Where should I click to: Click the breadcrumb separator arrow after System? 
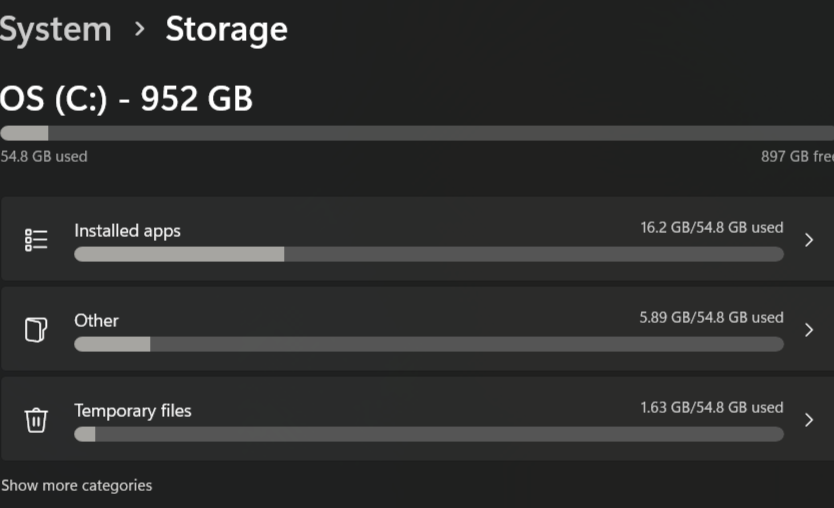tap(139, 29)
